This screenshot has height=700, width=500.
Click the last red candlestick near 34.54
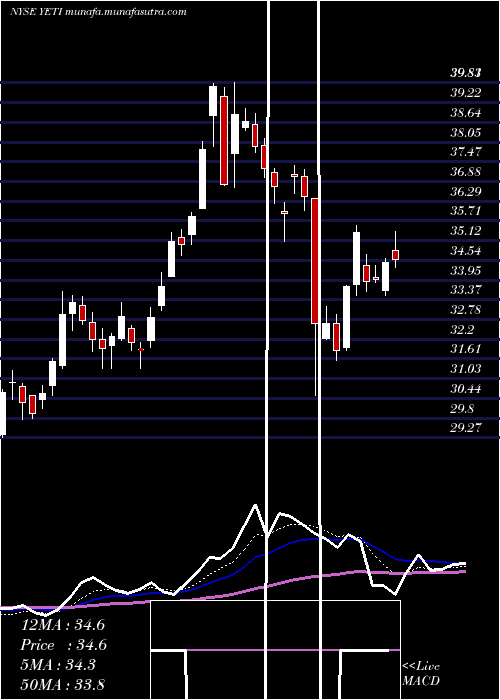(x=395, y=254)
